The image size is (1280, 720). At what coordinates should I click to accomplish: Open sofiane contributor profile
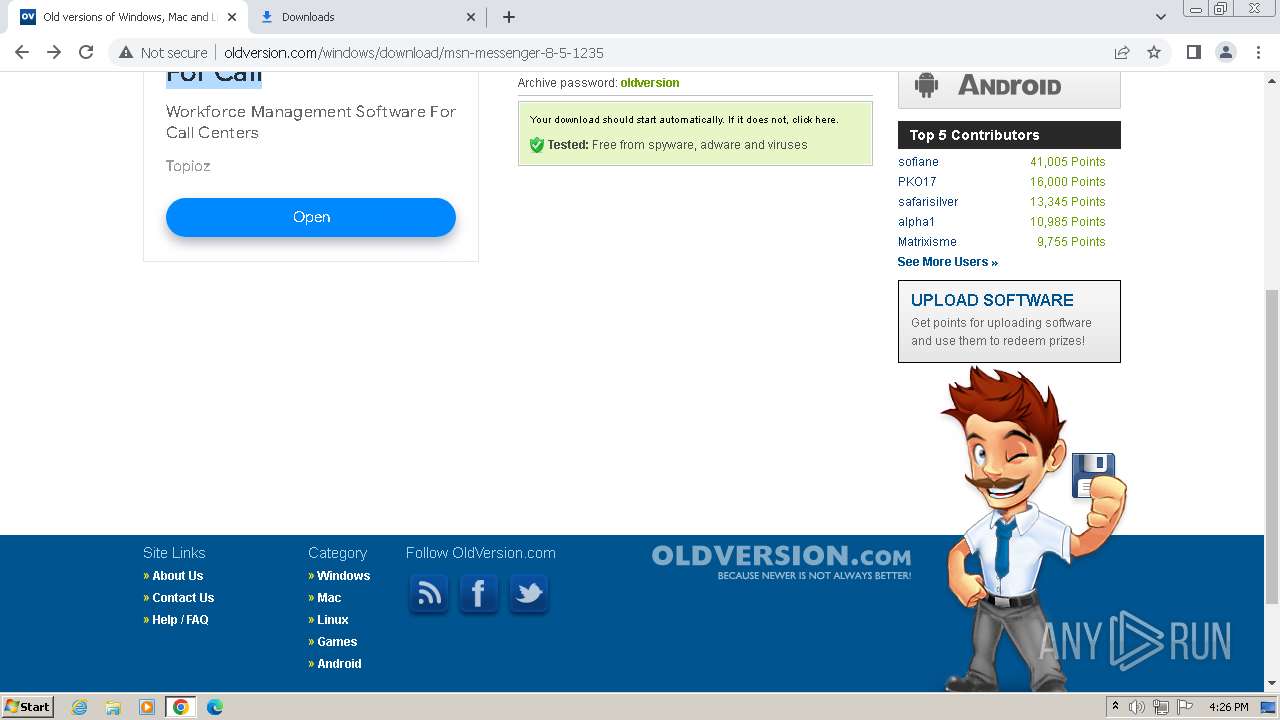[x=918, y=162]
